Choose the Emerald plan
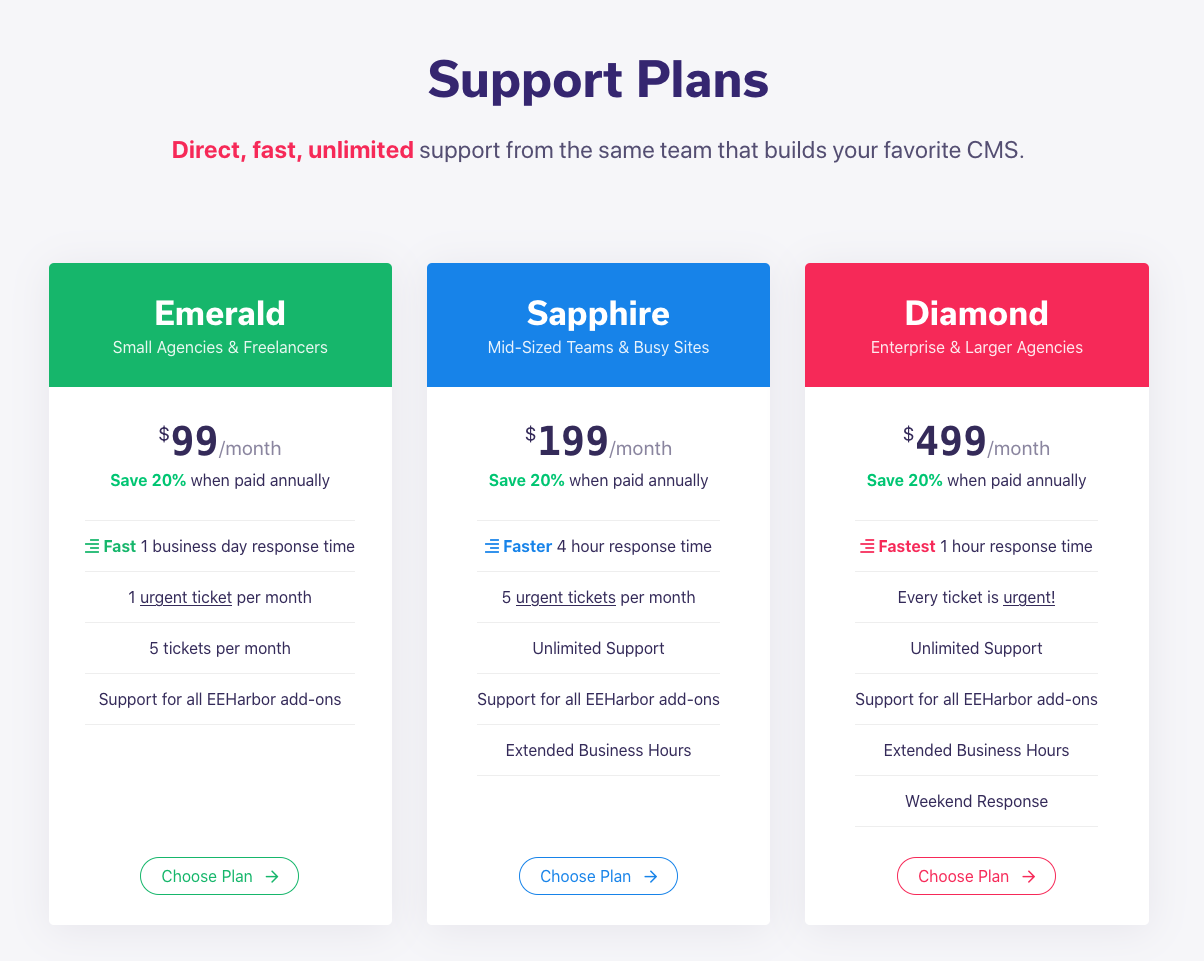 click(219, 876)
